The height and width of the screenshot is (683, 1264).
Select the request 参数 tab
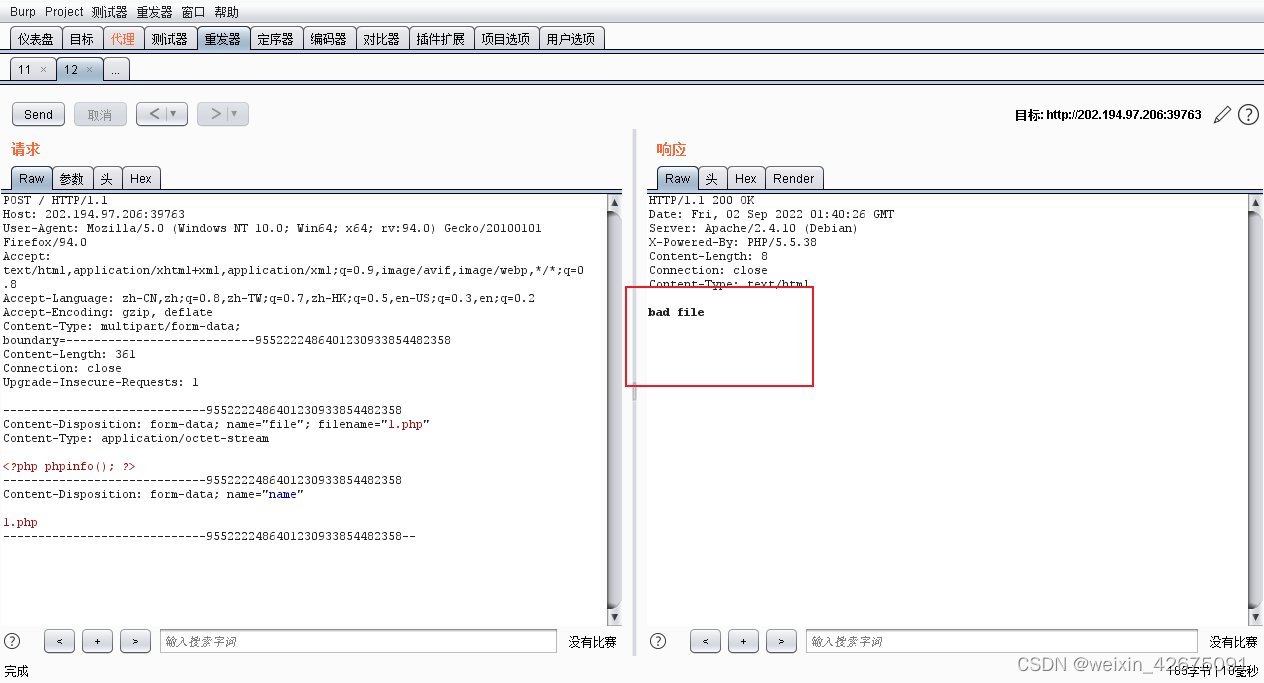tap(72, 179)
